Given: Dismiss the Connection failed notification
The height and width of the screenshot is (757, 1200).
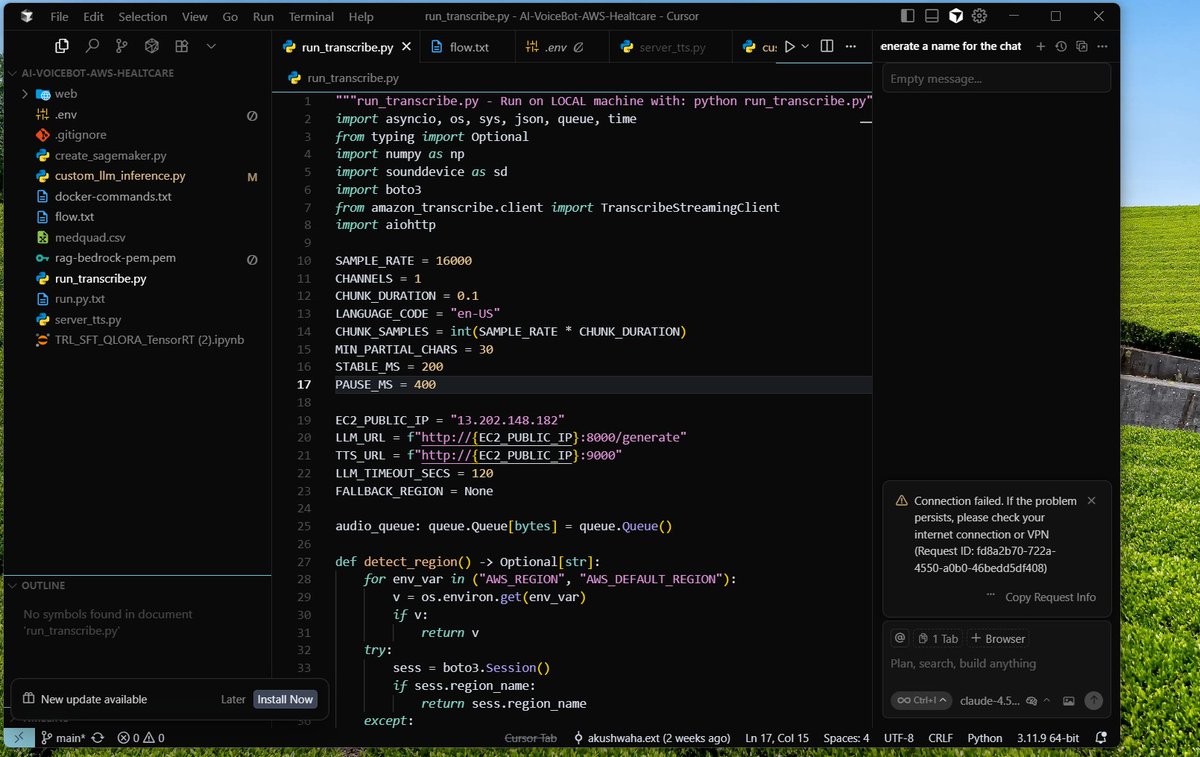Looking at the screenshot, I should [1091, 500].
